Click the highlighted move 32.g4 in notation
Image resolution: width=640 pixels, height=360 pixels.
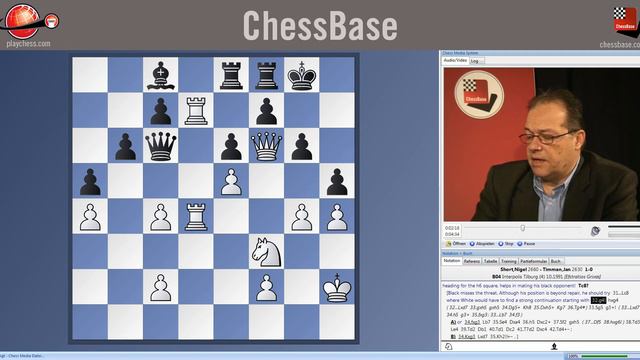[598, 300]
